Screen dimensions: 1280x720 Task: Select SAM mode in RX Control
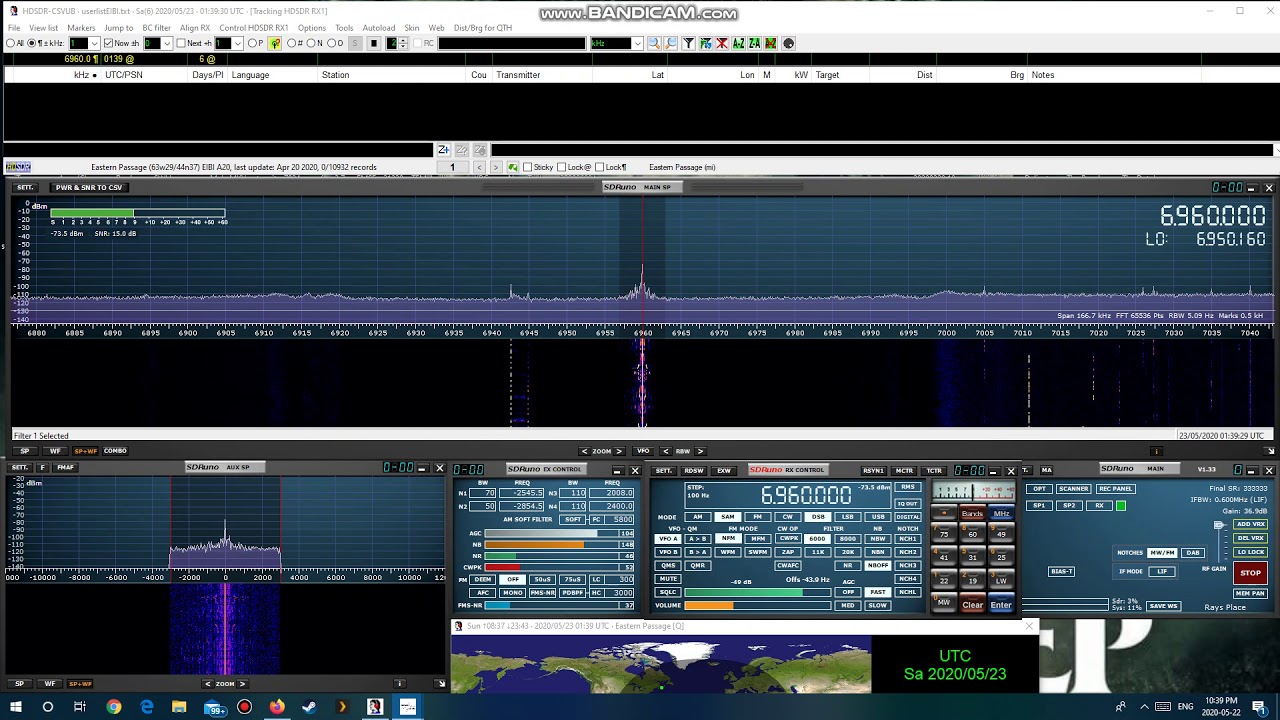point(727,517)
